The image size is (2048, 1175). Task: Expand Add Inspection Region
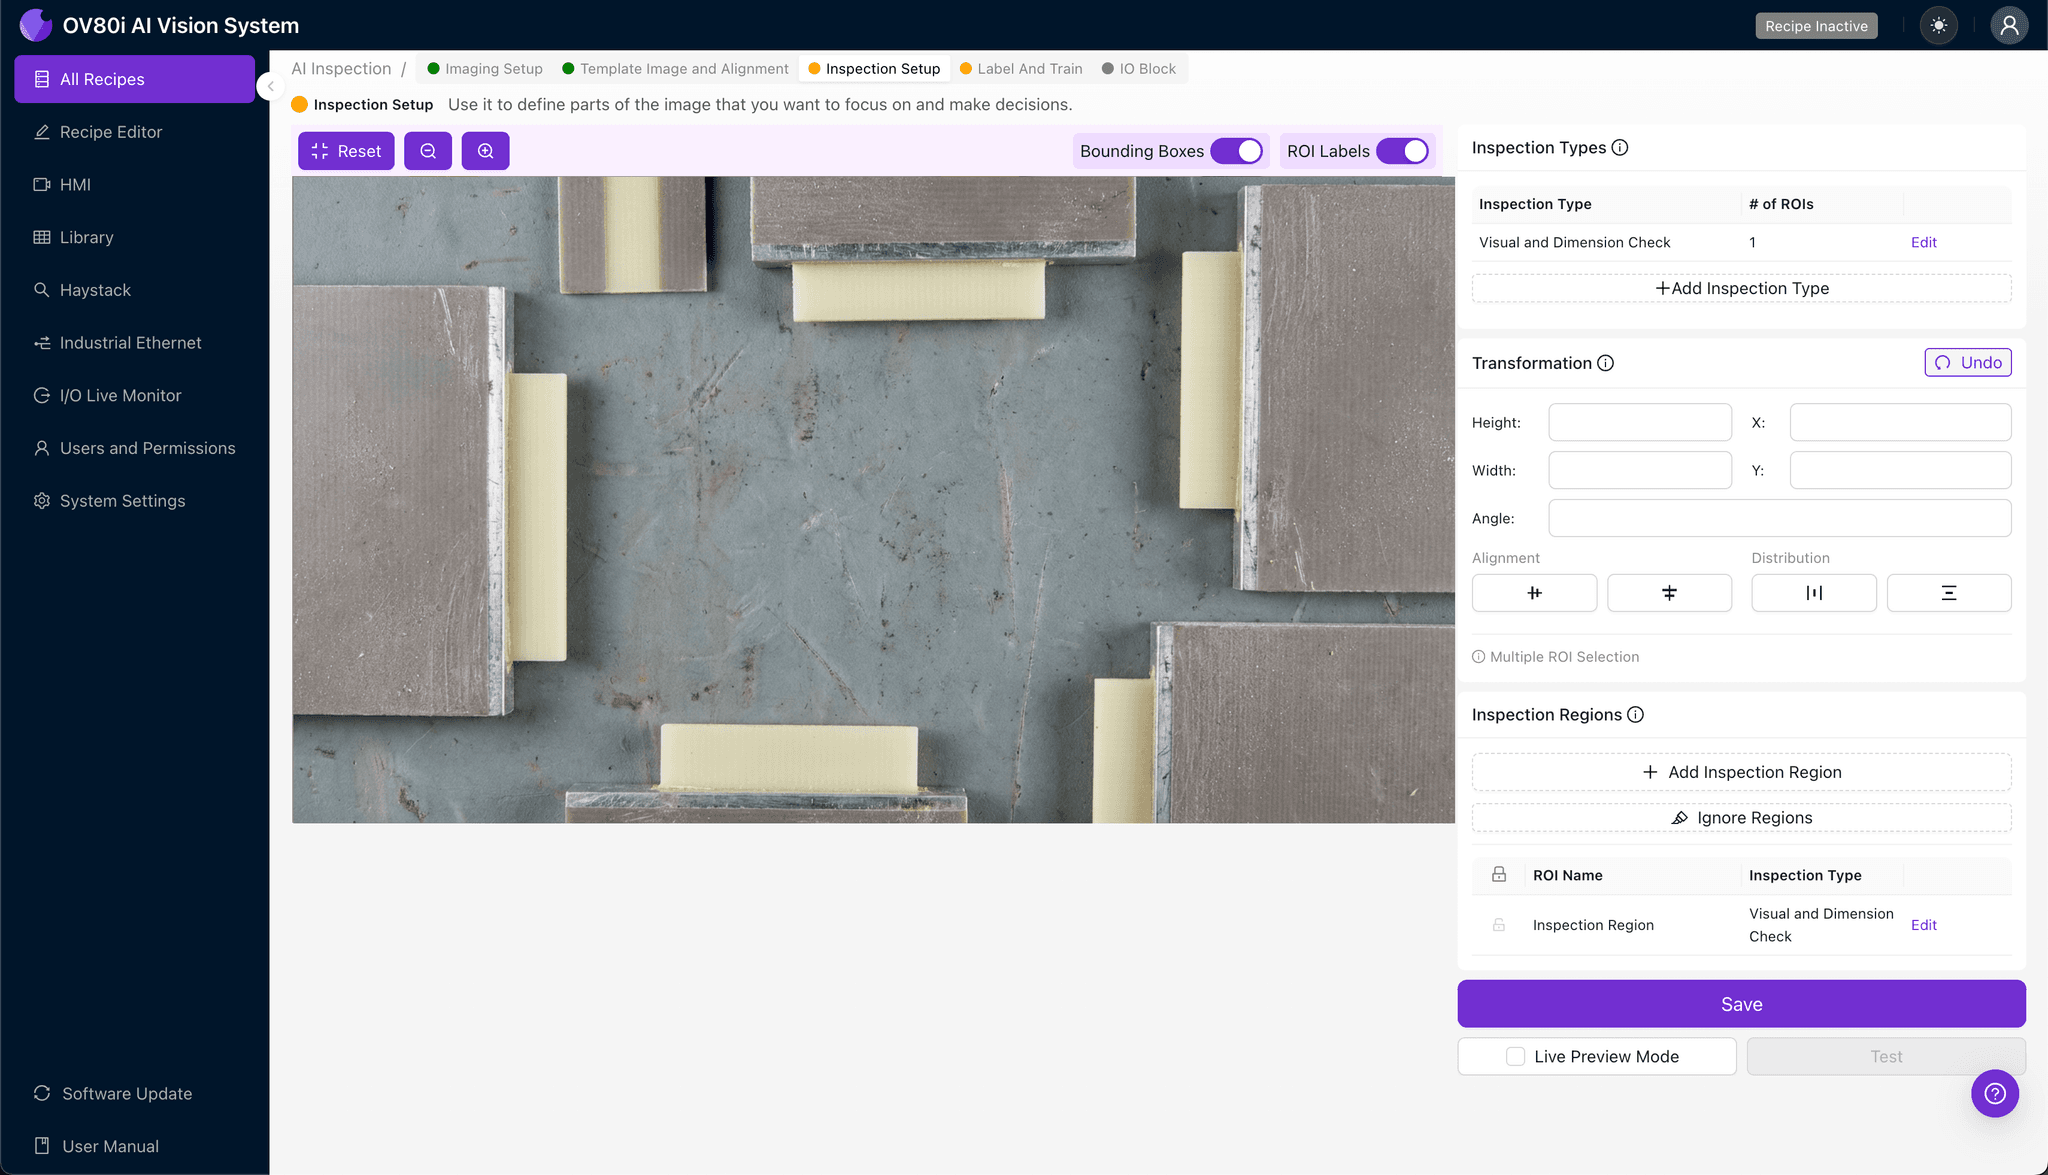[x=1741, y=771]
